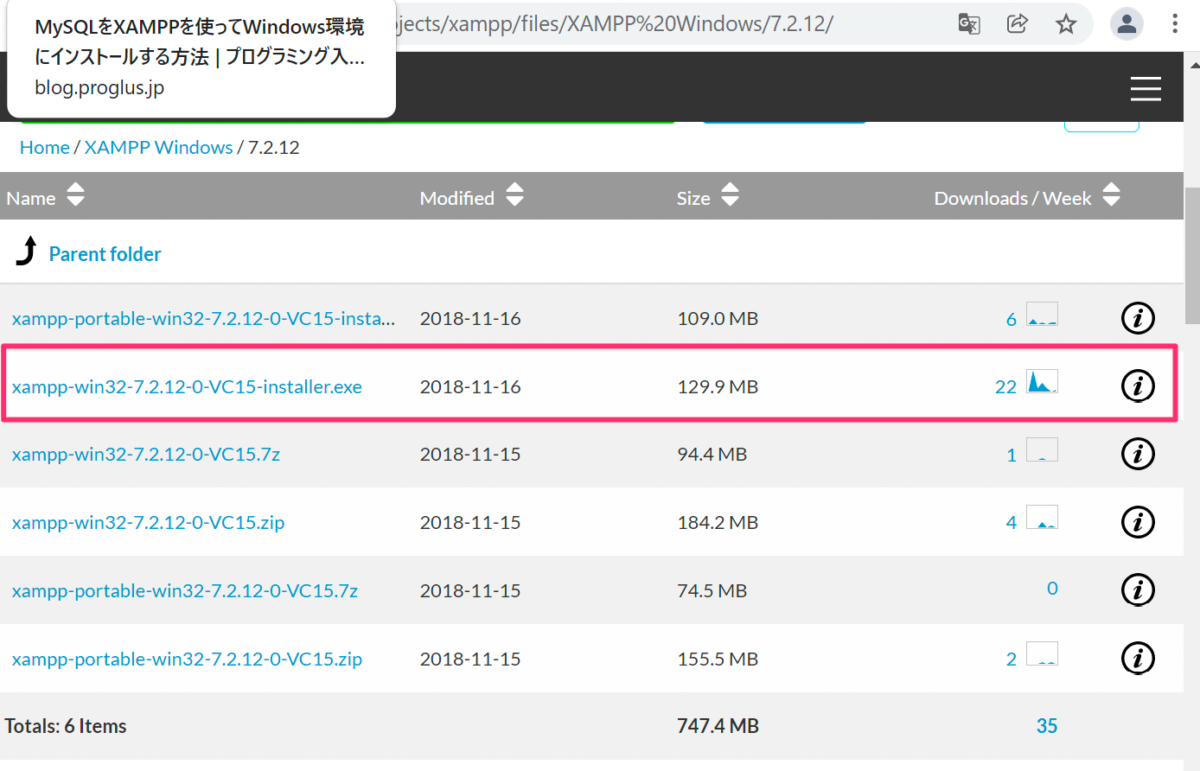The width and height of the screenshot is (1200, 771).
Task: Open XAMPP Windows breadcrumb link
Action: (x=158, y=147)
